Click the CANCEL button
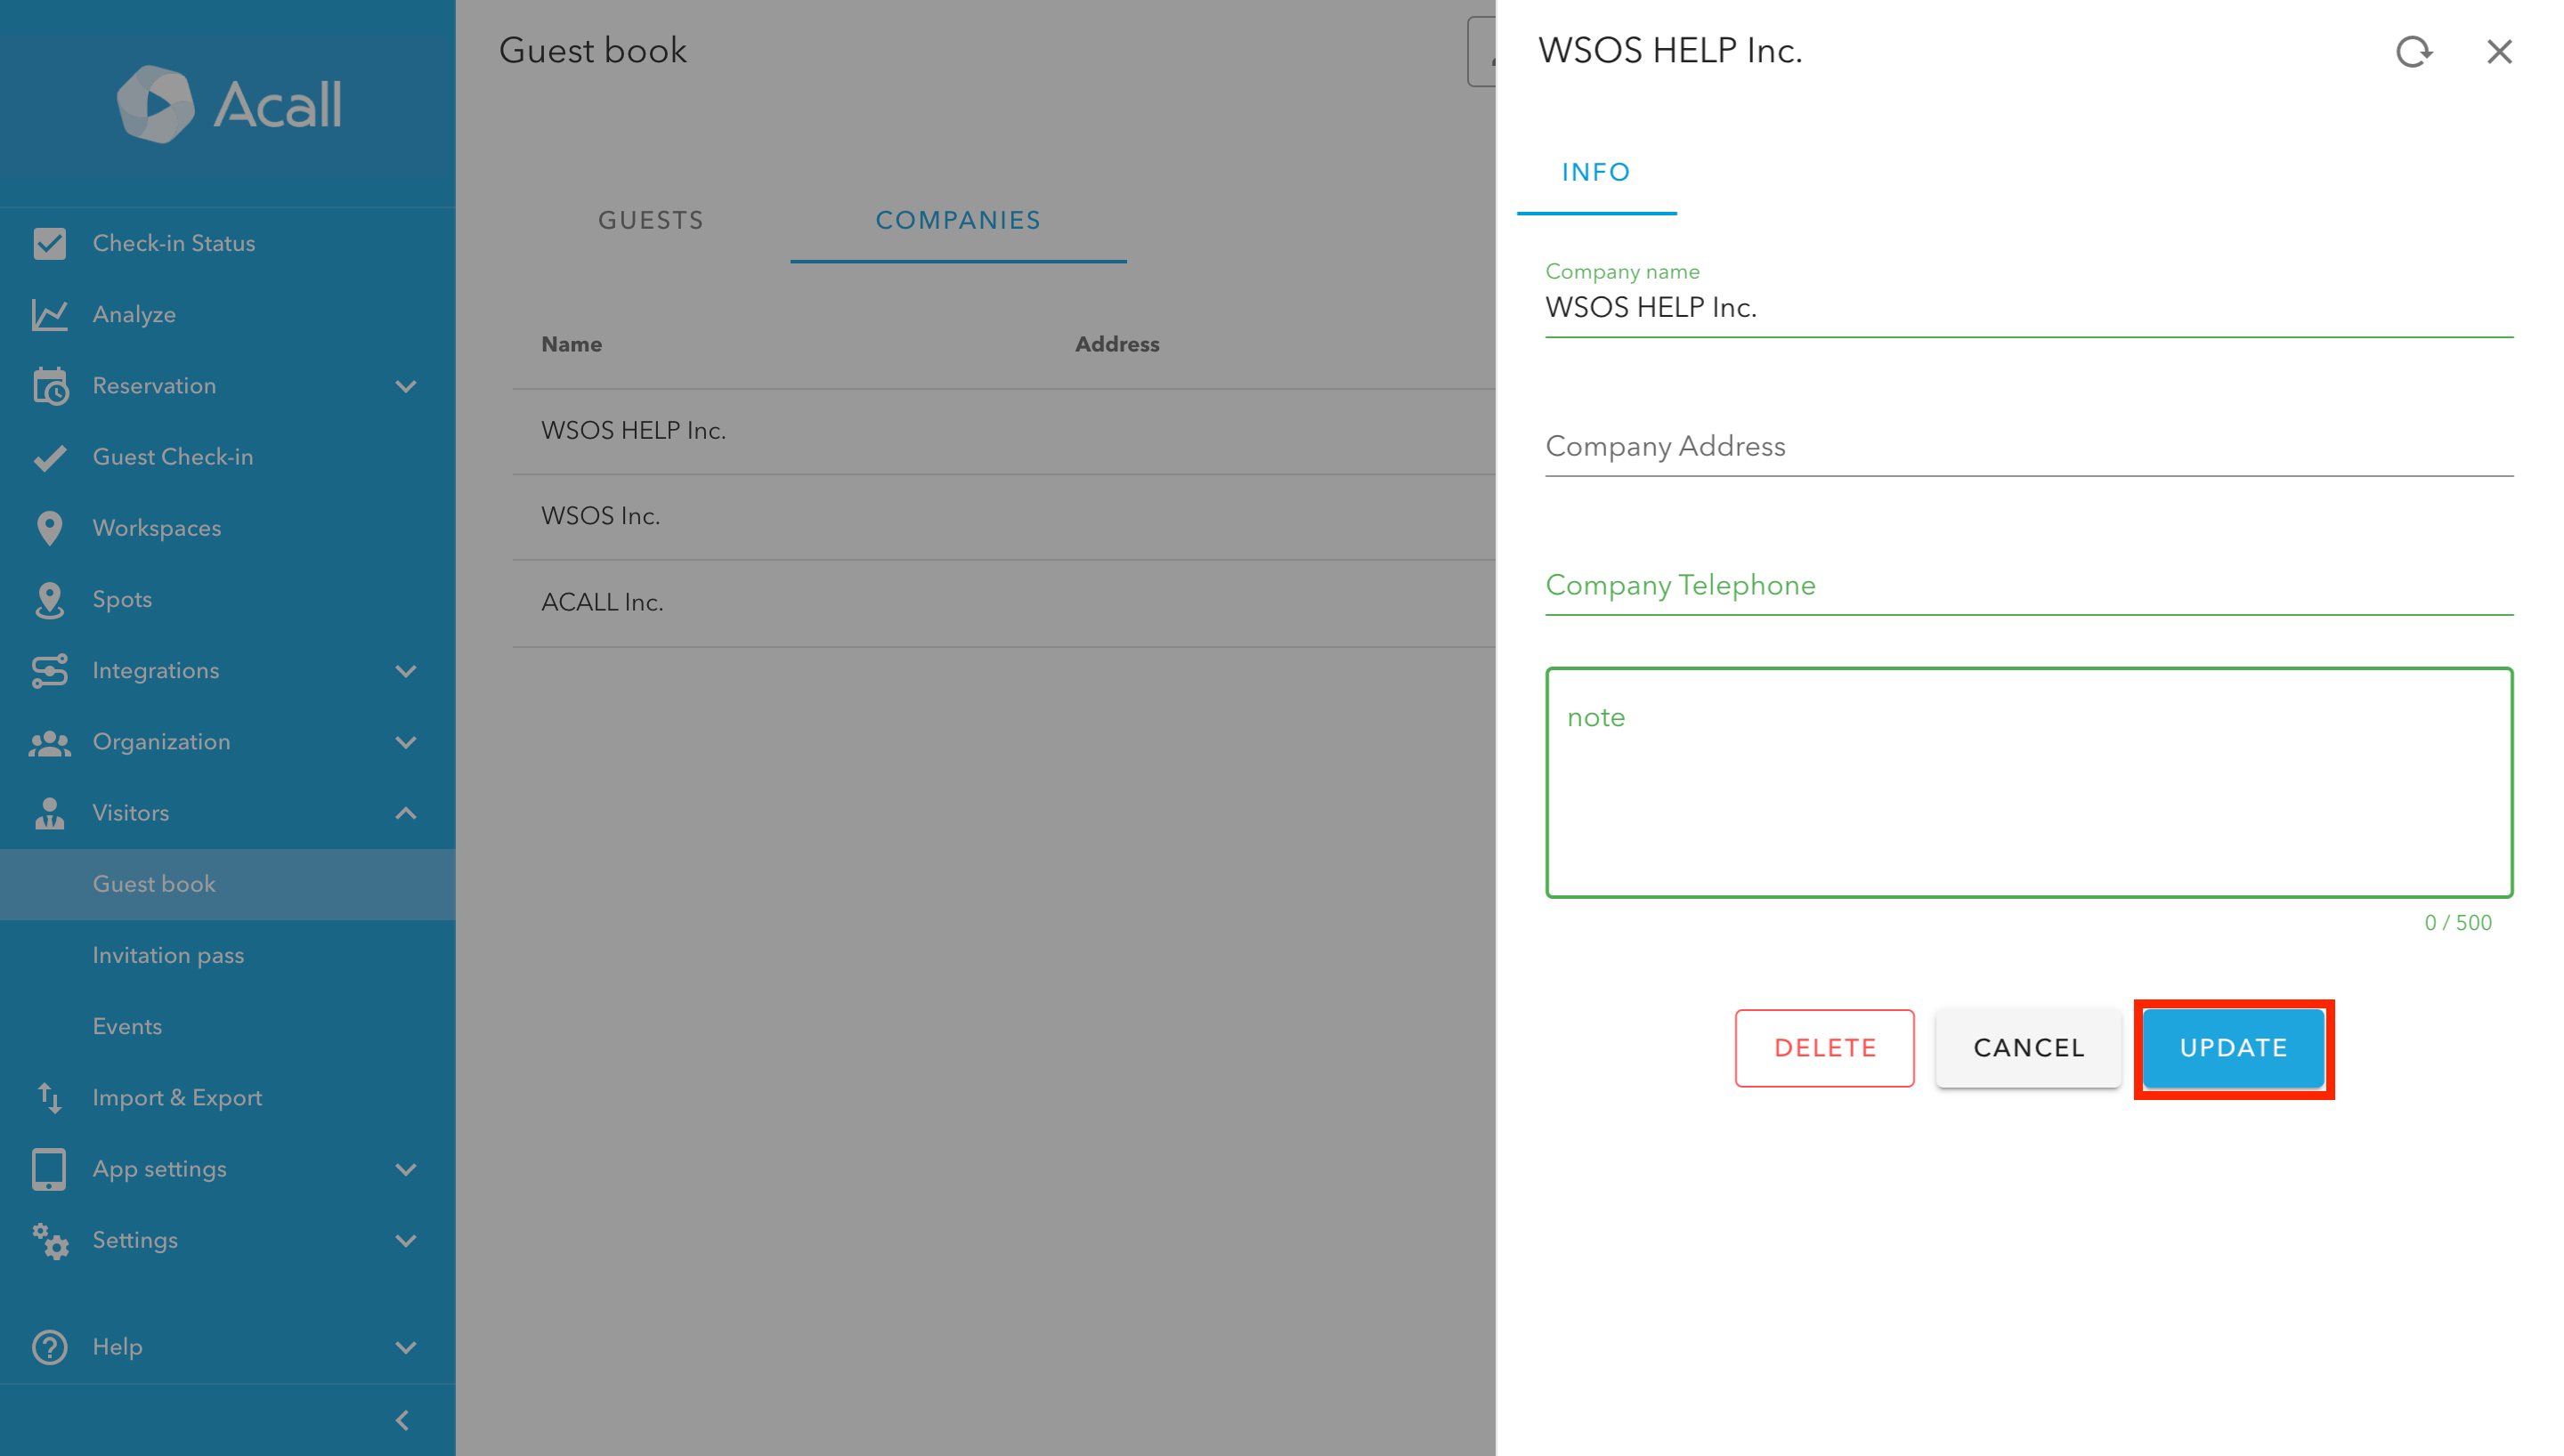 click(2028, 1047)
